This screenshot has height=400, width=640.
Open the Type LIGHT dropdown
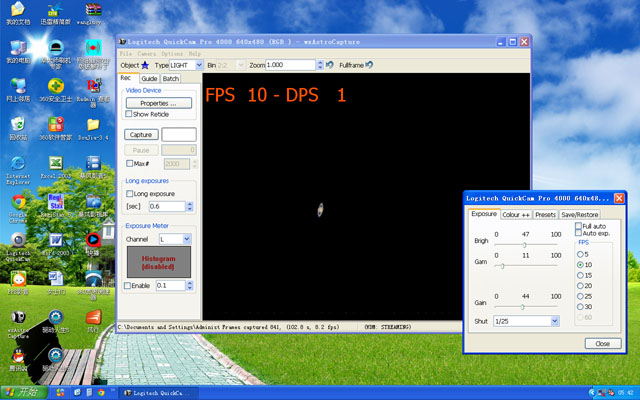(x=199, y=65)
